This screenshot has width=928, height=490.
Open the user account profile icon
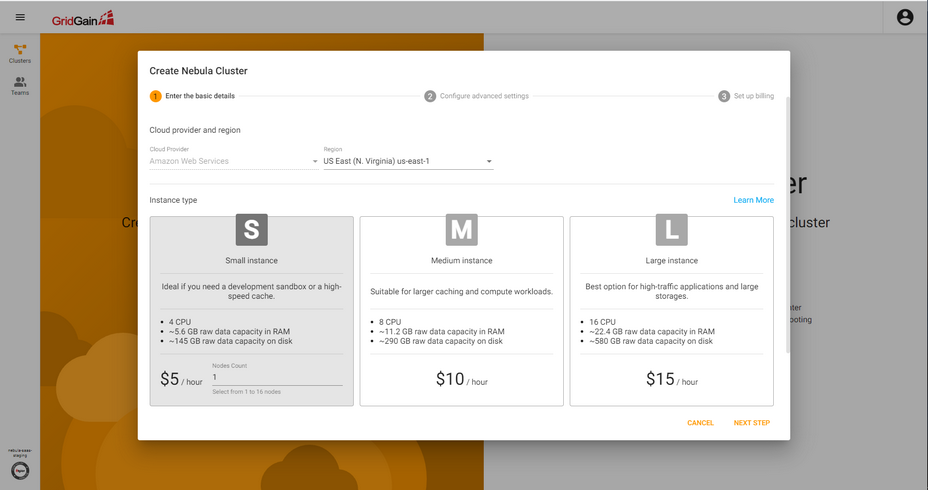[x=904, y=17]
